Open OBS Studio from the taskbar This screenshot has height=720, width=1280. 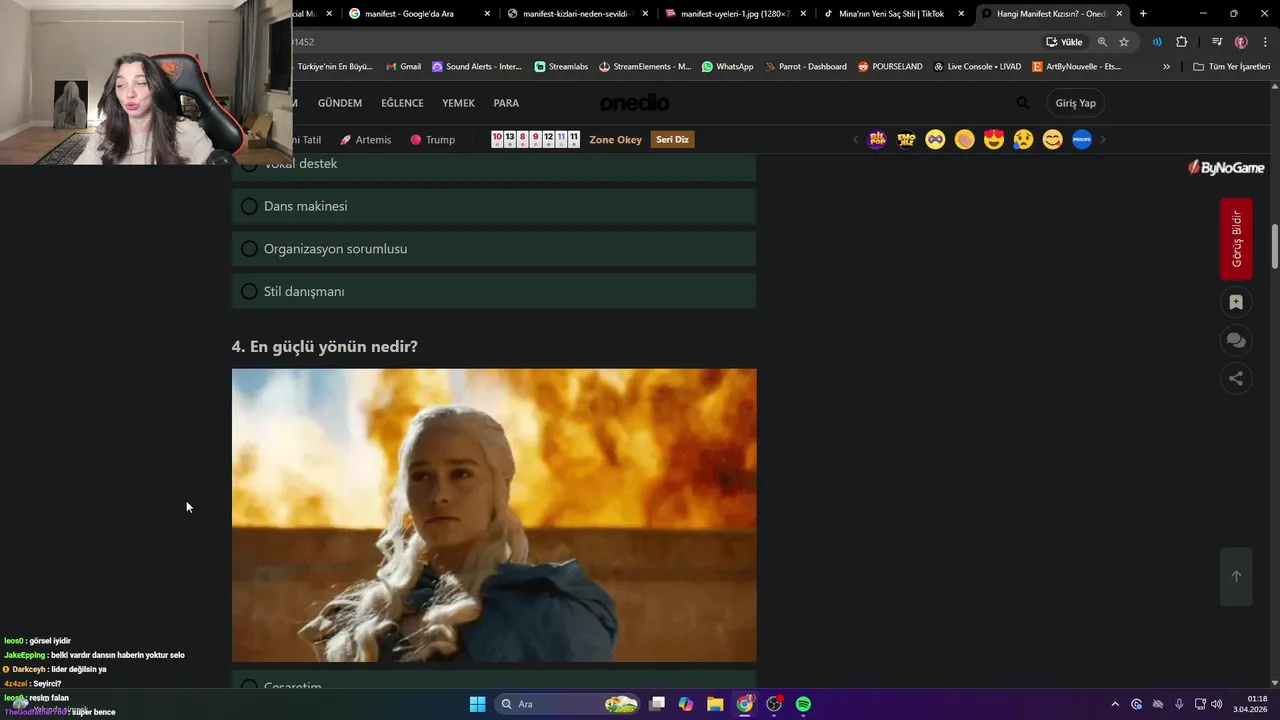774,704
